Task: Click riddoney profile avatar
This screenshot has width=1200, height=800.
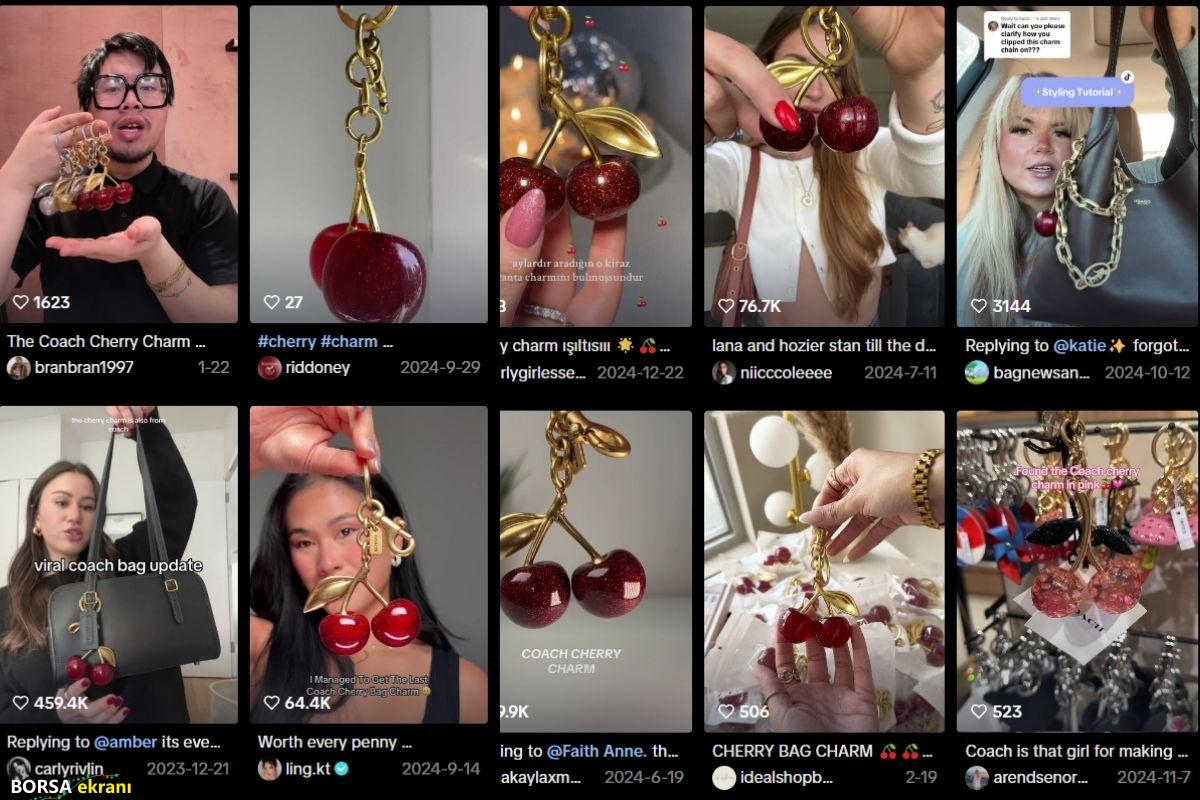Action: tap(269, 368)
